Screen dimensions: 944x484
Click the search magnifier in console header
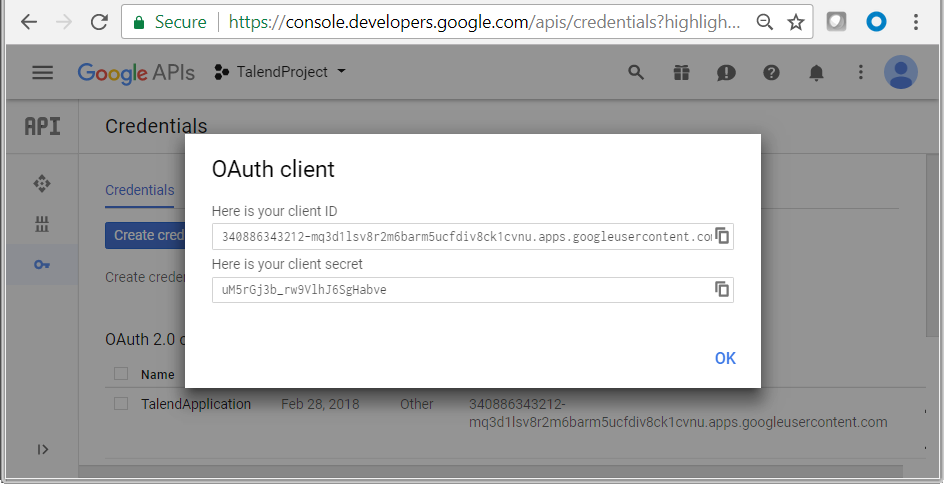coord(636,73)
